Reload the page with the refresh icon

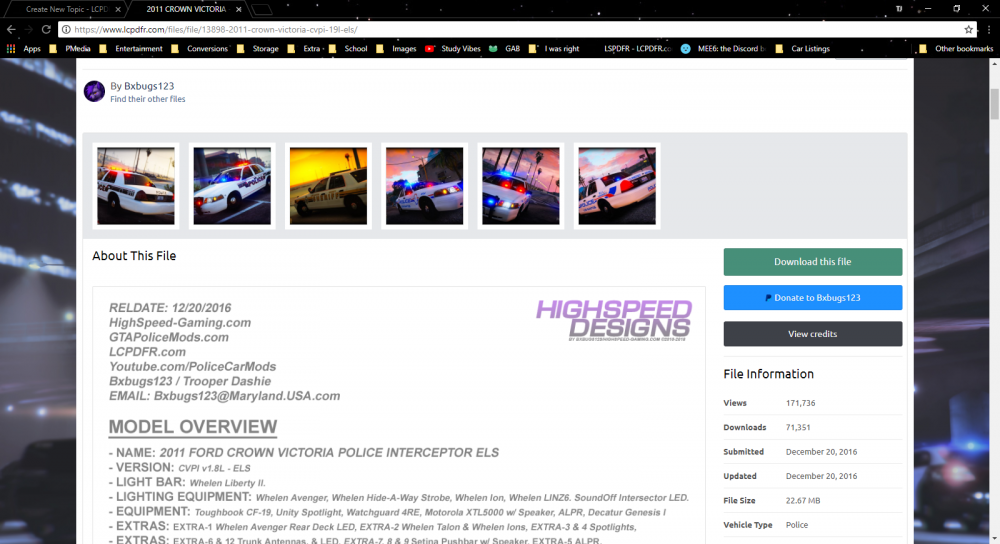[x=46, y=29]
